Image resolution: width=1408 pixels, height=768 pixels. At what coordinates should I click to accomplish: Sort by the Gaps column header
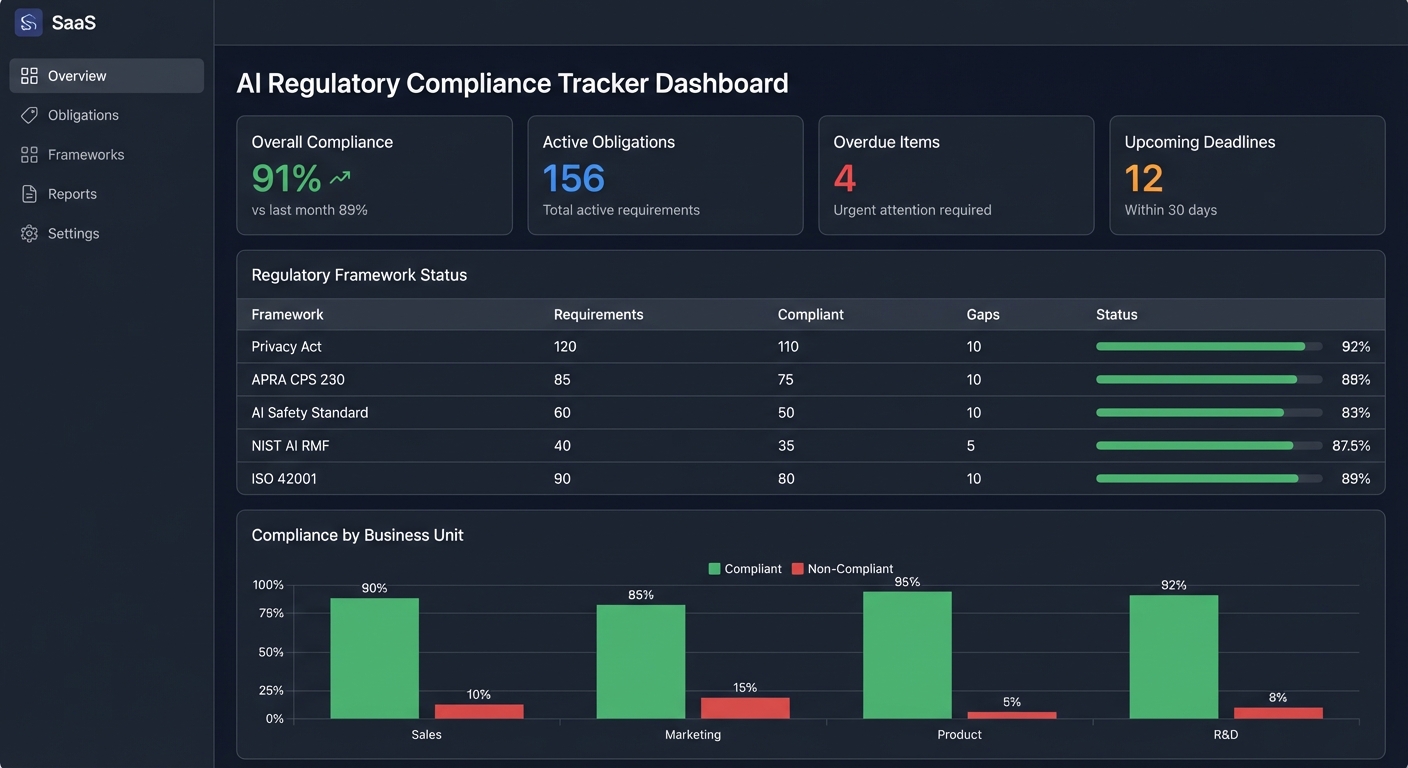click(x=982, y=314)
